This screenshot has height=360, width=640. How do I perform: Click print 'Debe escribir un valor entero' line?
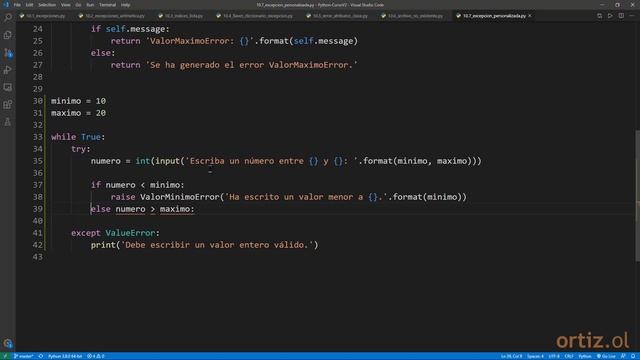204,245
